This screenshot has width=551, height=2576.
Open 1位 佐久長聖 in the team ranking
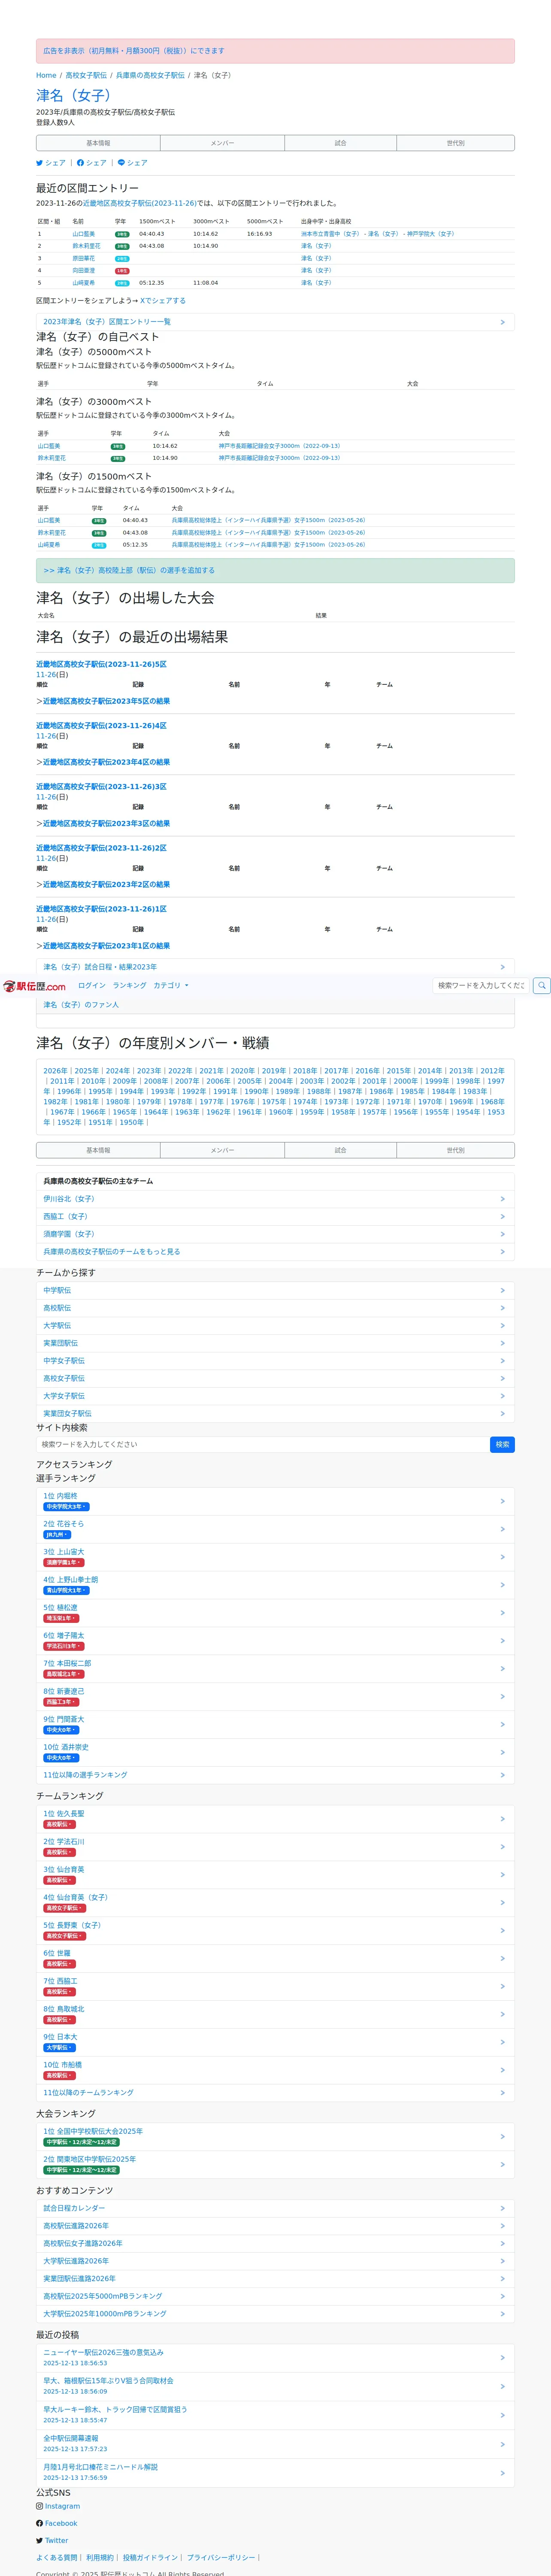click(x=275, y=1819)
